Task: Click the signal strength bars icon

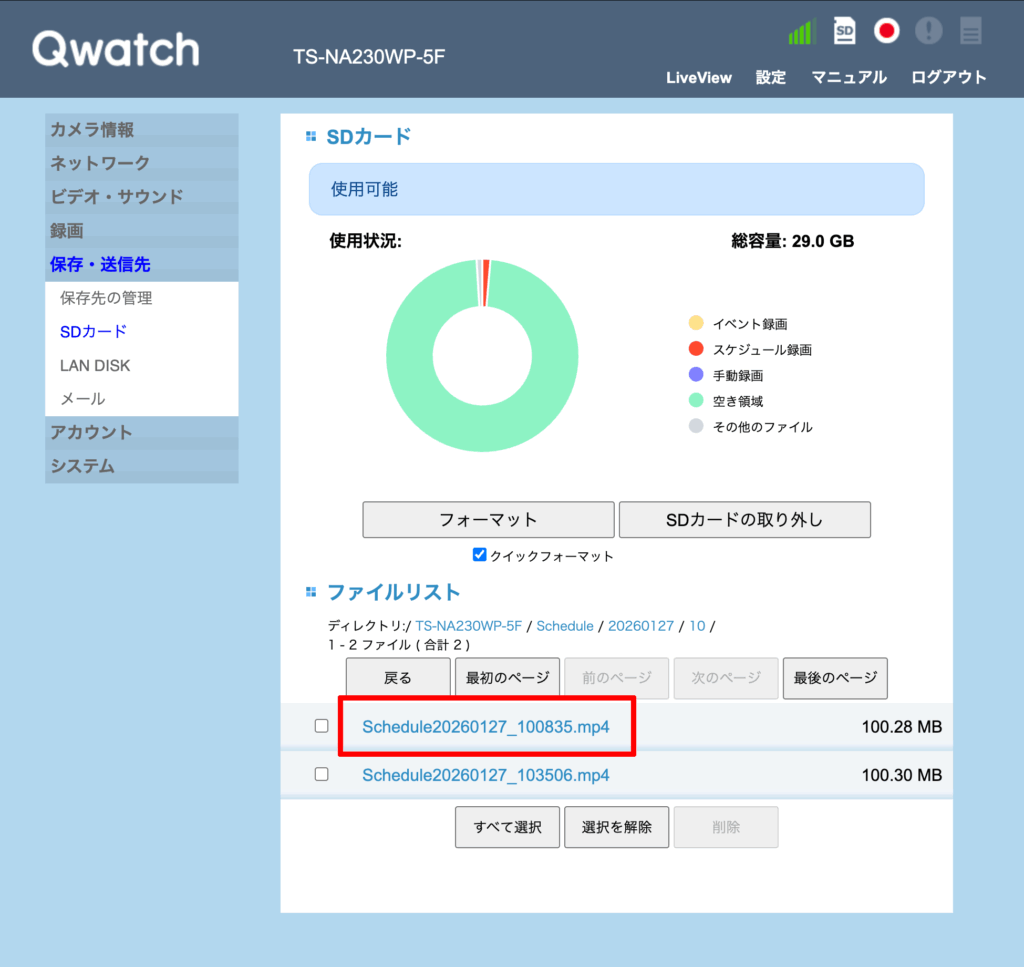Action: pos(802,32)
